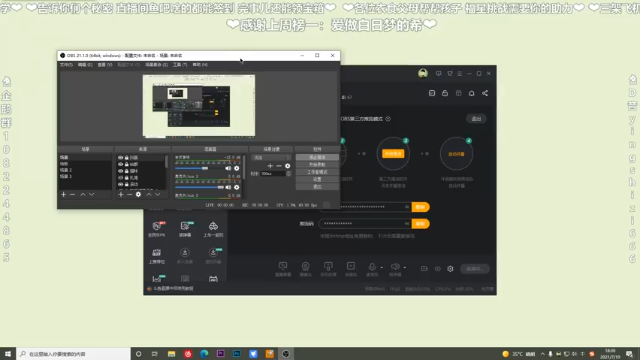The image size is (640, 360).
Task: Remove the selected source with minus icon
Action: [x=129, y=195]
